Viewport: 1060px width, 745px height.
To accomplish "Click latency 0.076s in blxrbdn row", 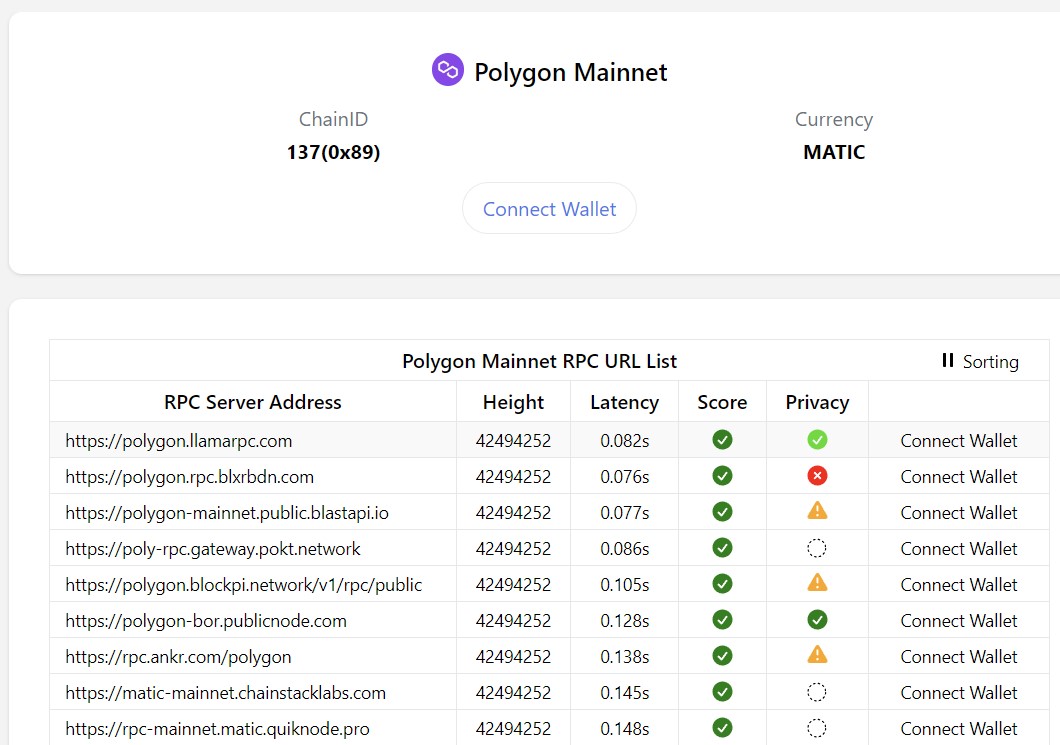I will [x=625, y=477].
